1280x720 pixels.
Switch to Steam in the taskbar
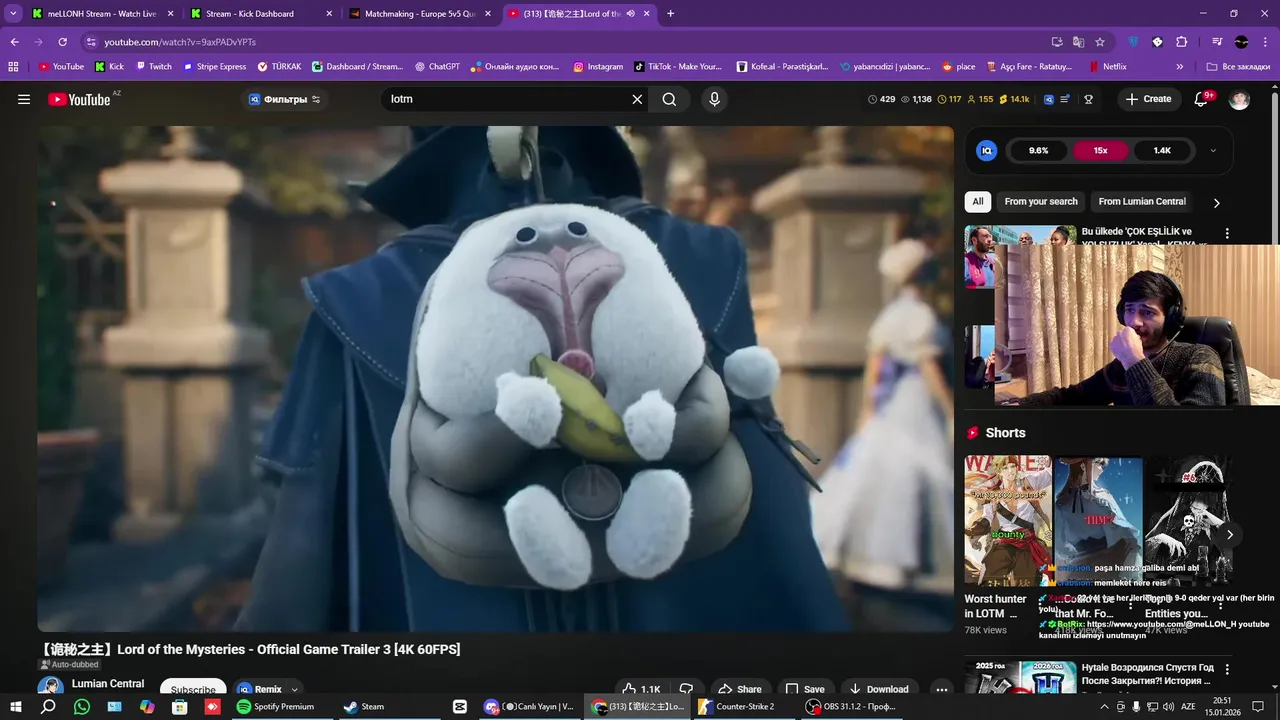(364, 706)
